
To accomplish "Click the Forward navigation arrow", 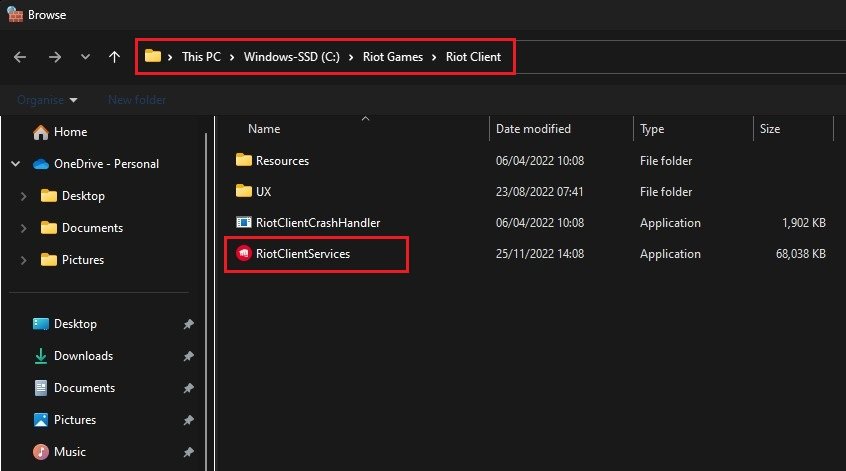I will (54, 57).
